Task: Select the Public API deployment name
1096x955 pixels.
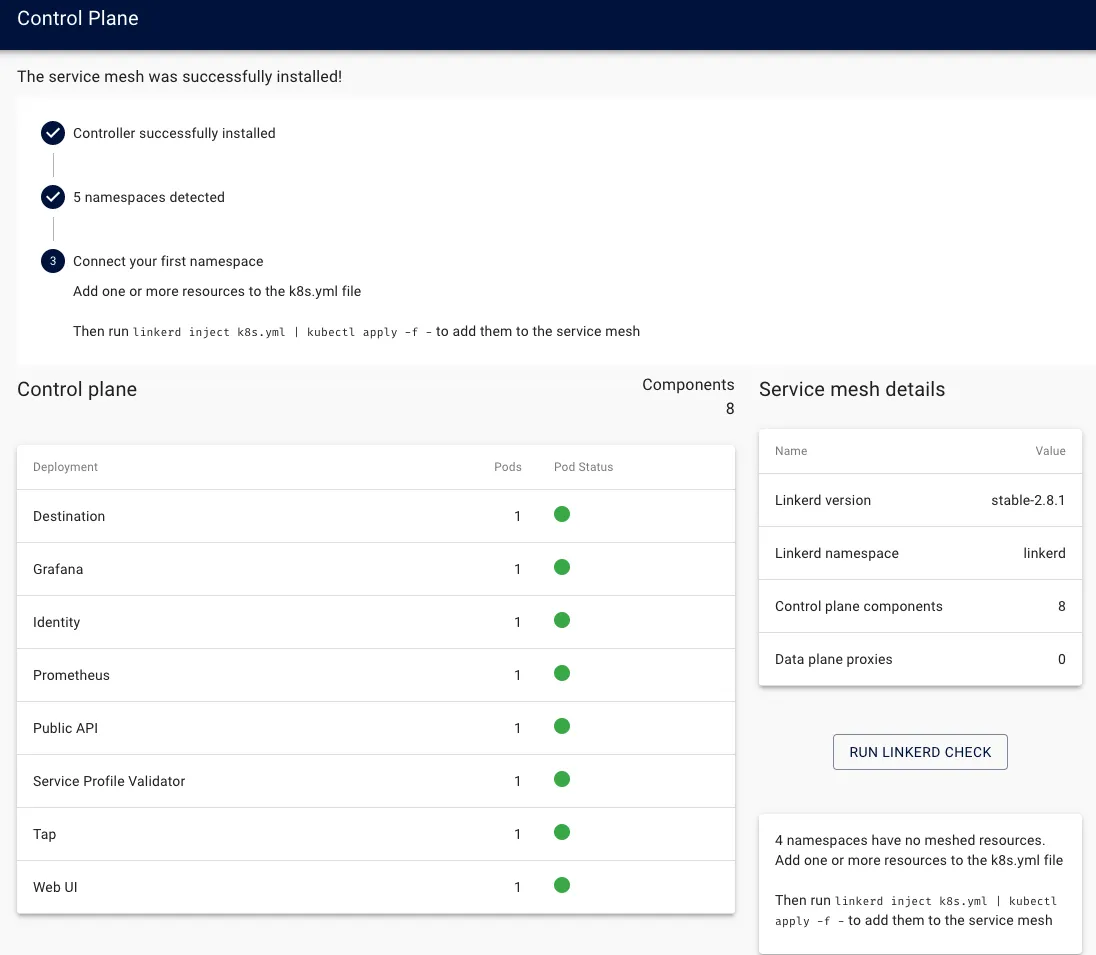Action: 65,728
